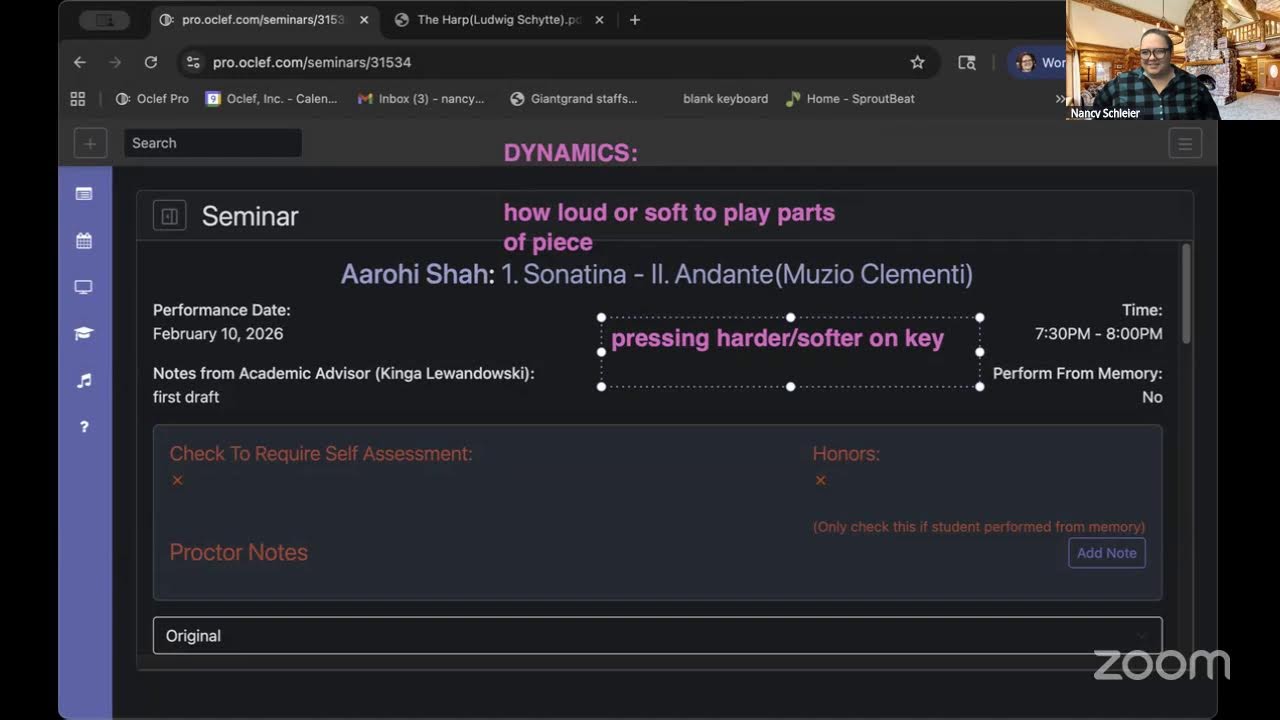View site information icon in address bar
The width and height of the screenshot is (1280, 720).
[x=194, y=62]
